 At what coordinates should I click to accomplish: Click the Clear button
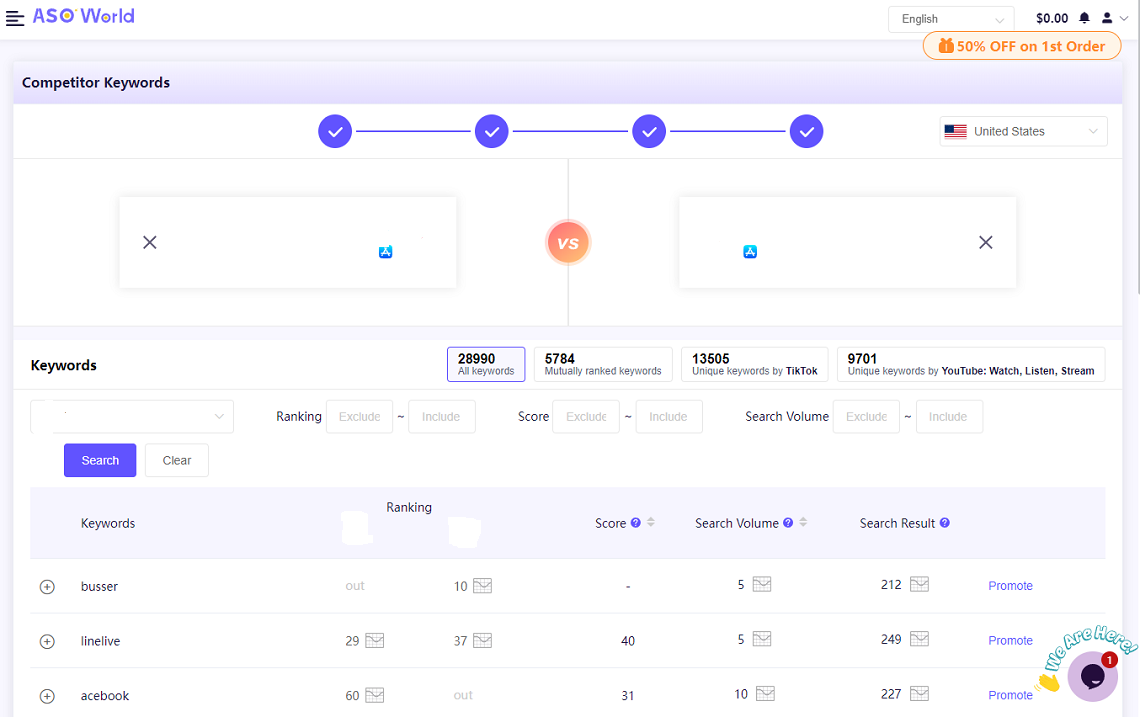point(177,460)
